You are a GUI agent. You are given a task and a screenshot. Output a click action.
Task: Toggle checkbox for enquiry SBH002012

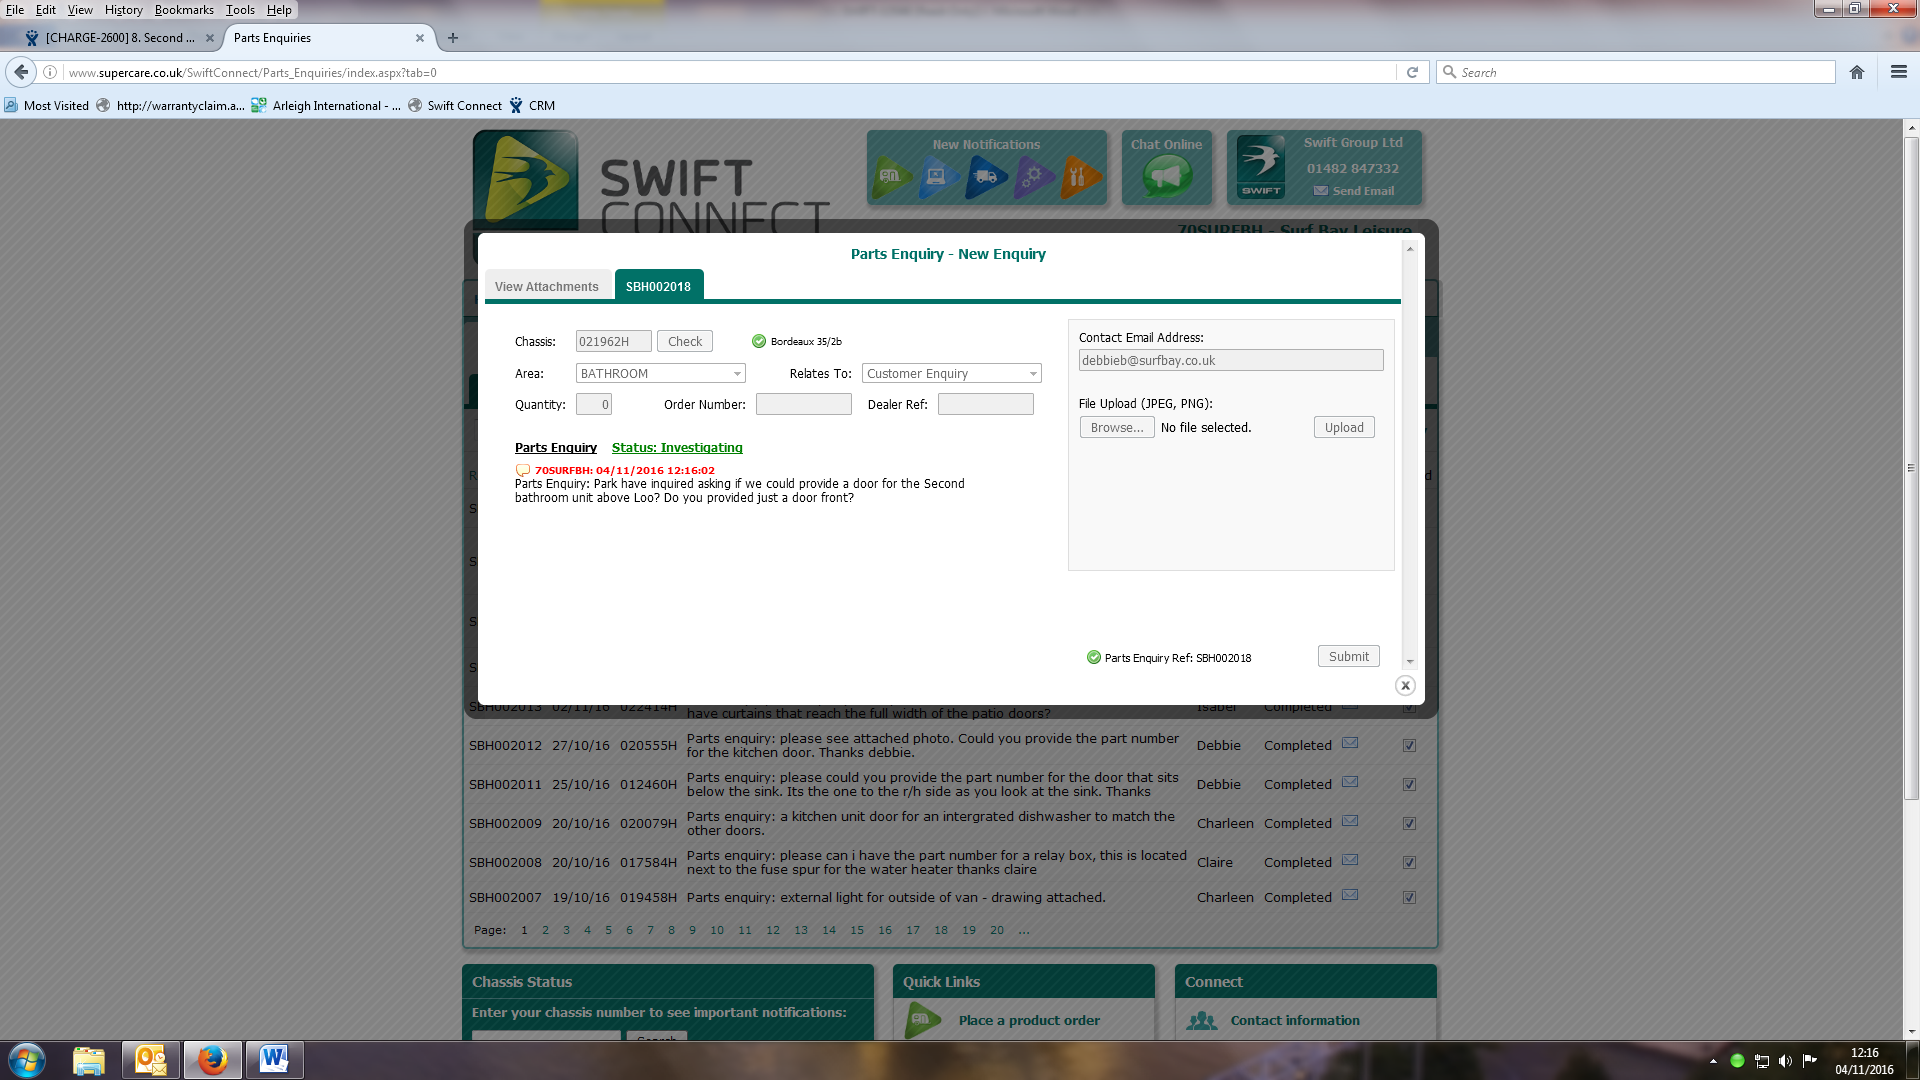(1409, 745)
